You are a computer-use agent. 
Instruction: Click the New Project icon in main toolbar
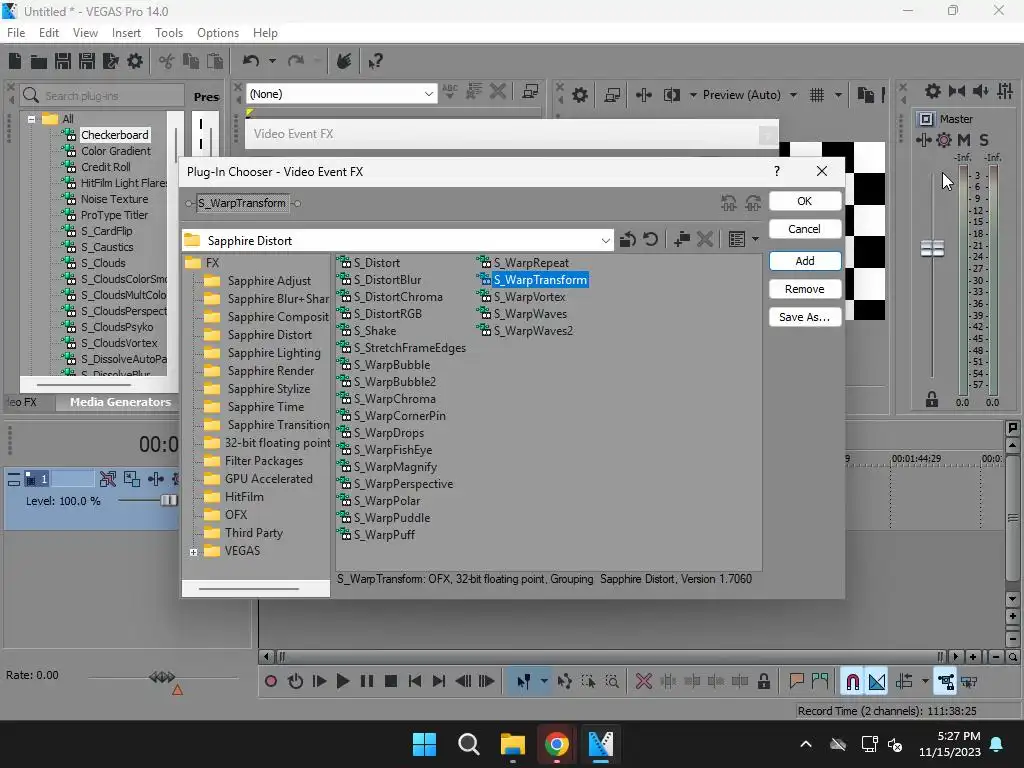[15, 61]
